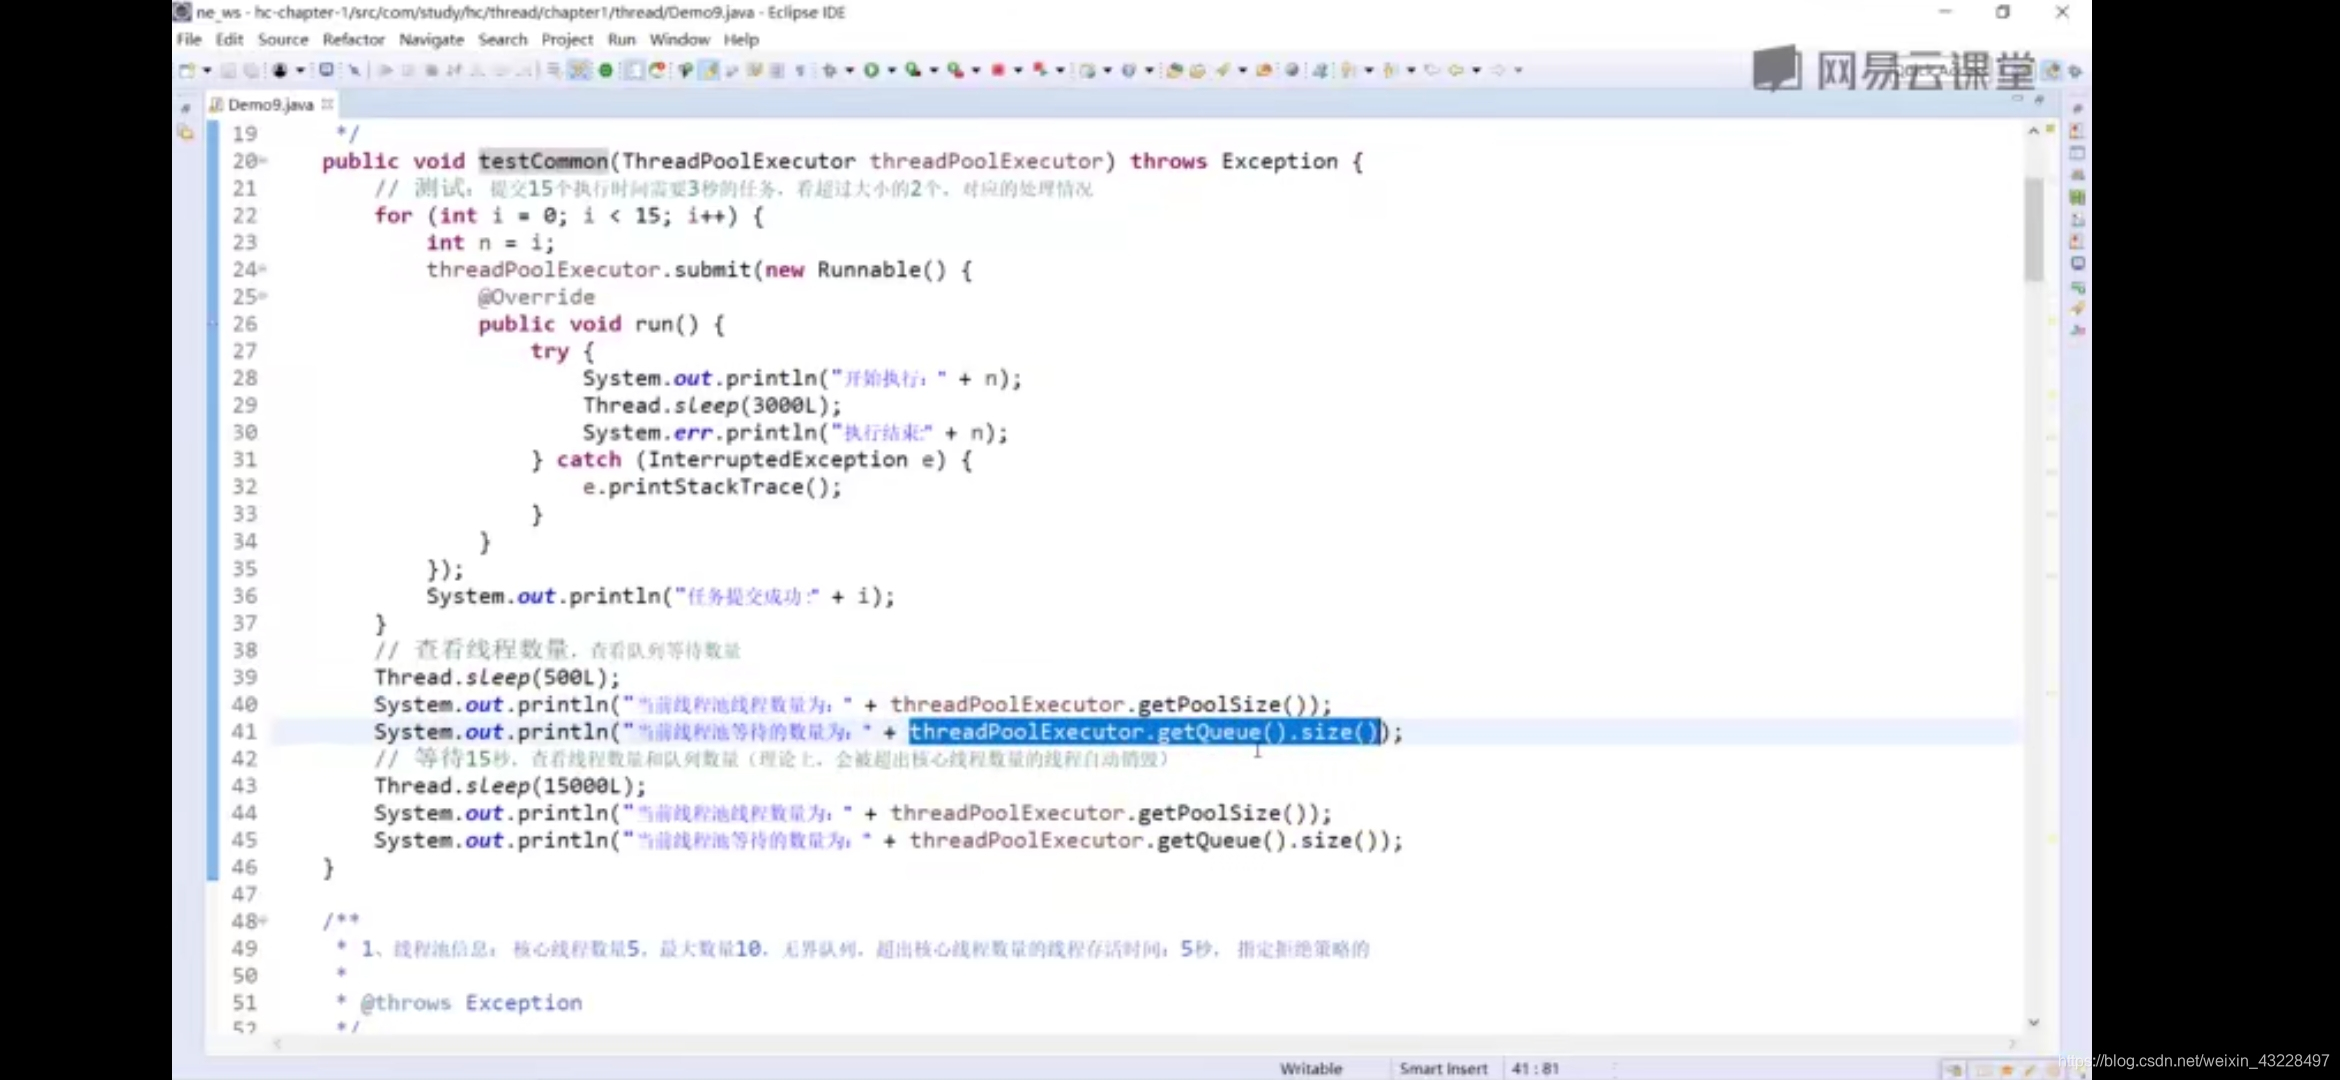Toggle the highlighted mark-occurrences button
2340x1080 pixels.
pos(578,70)
